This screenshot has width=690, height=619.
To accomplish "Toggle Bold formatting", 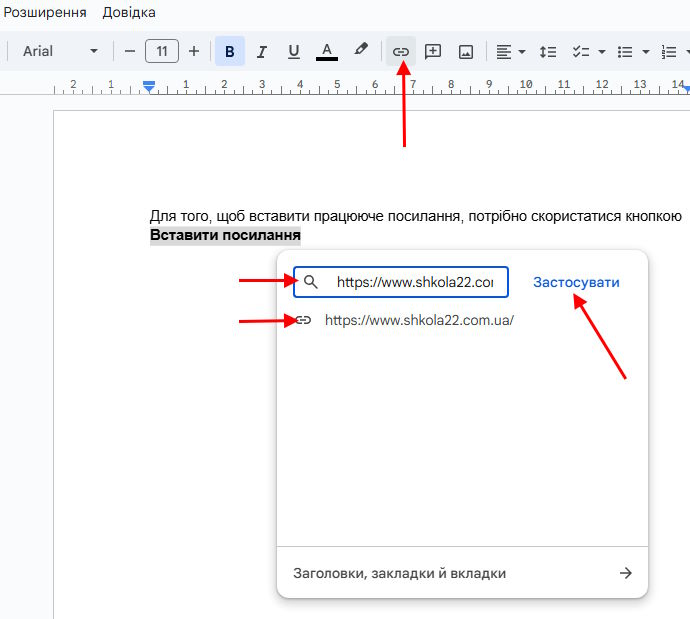I will pyautogui.click(x=230, y=51).
